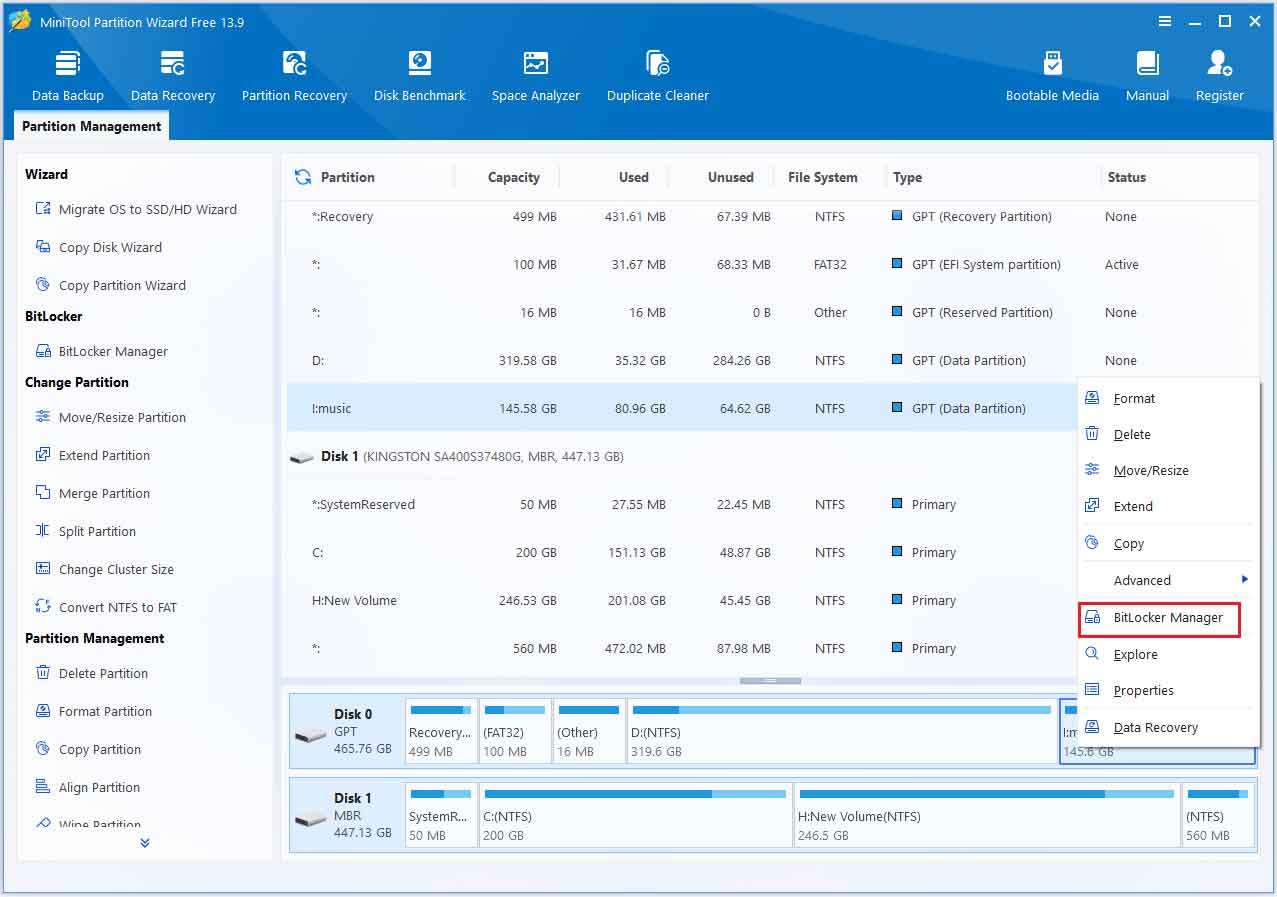Select Change Cluster Size
The height and width of the screenshot is (897, 1277).
(105, 569)
